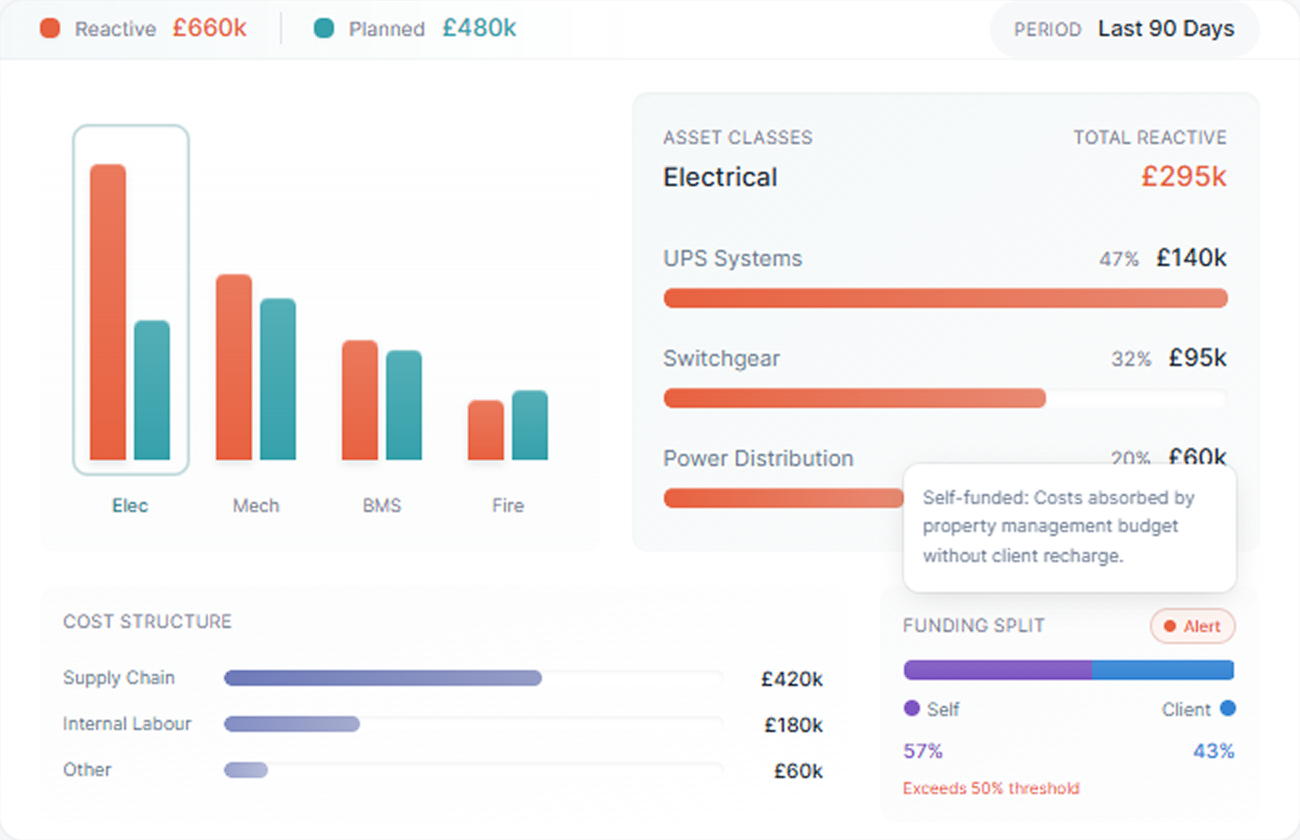
Task: Select the Elec bar group
Action: pyautogui.click(x=130, y=300)
